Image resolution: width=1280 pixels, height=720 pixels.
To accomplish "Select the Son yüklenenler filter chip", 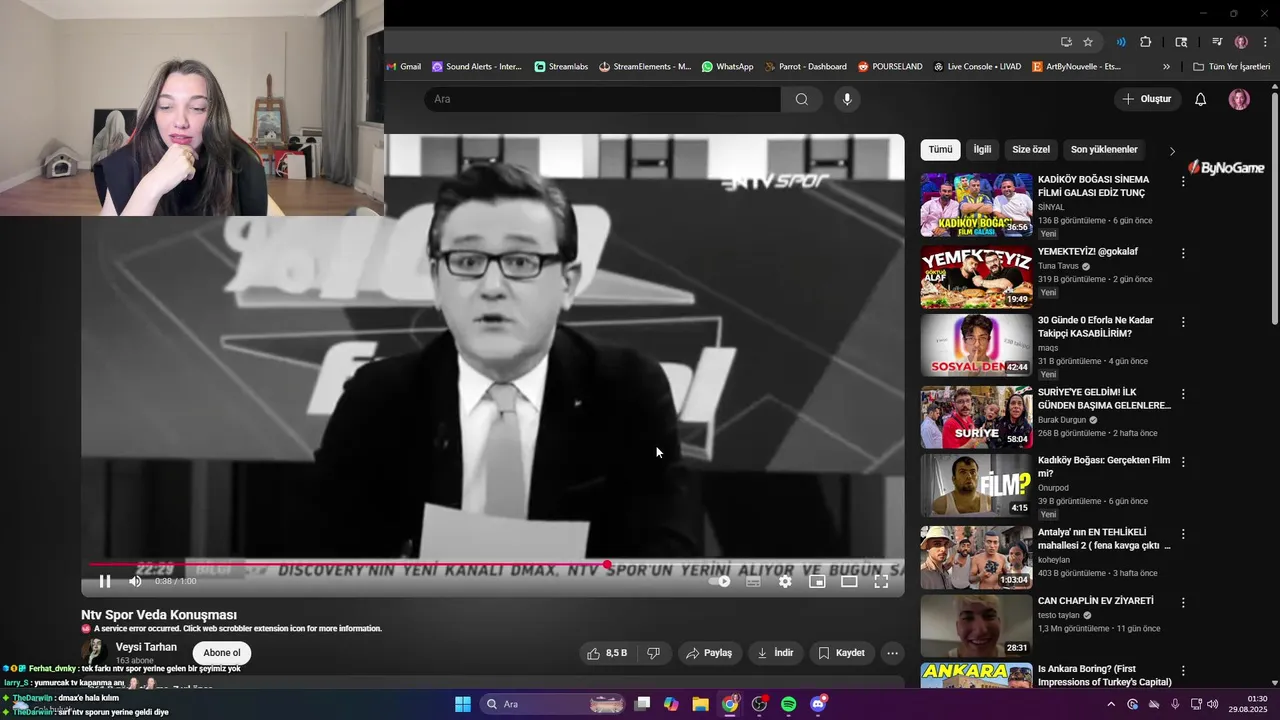I will 1104,150.
